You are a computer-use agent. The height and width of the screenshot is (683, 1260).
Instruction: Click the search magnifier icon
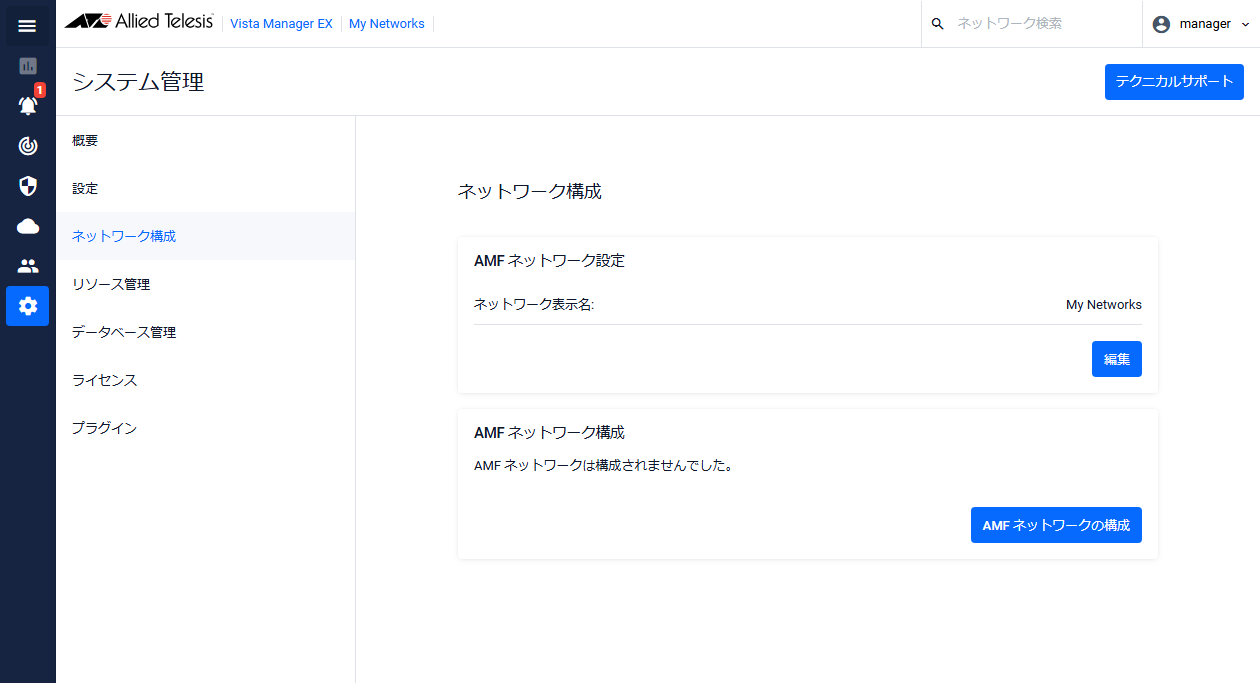937,24
